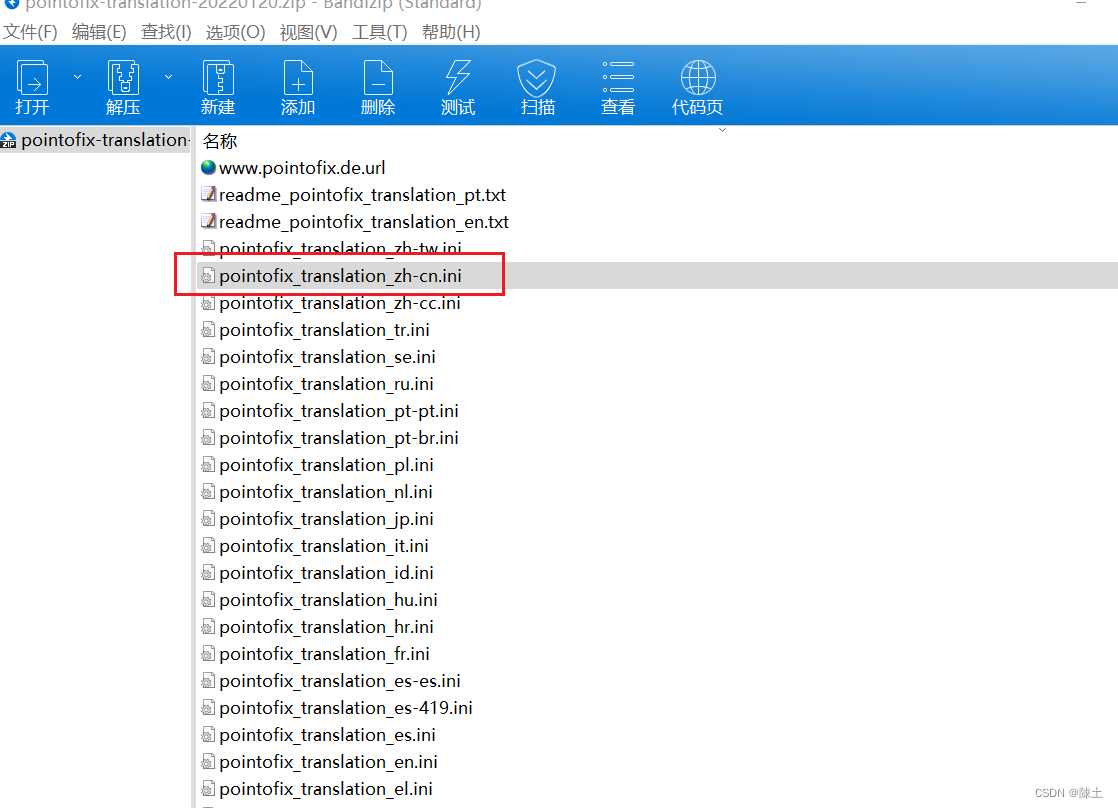Click ini icon of pointofix_translation_es-419.ini
1118x808 pixels.
(208, 708)
